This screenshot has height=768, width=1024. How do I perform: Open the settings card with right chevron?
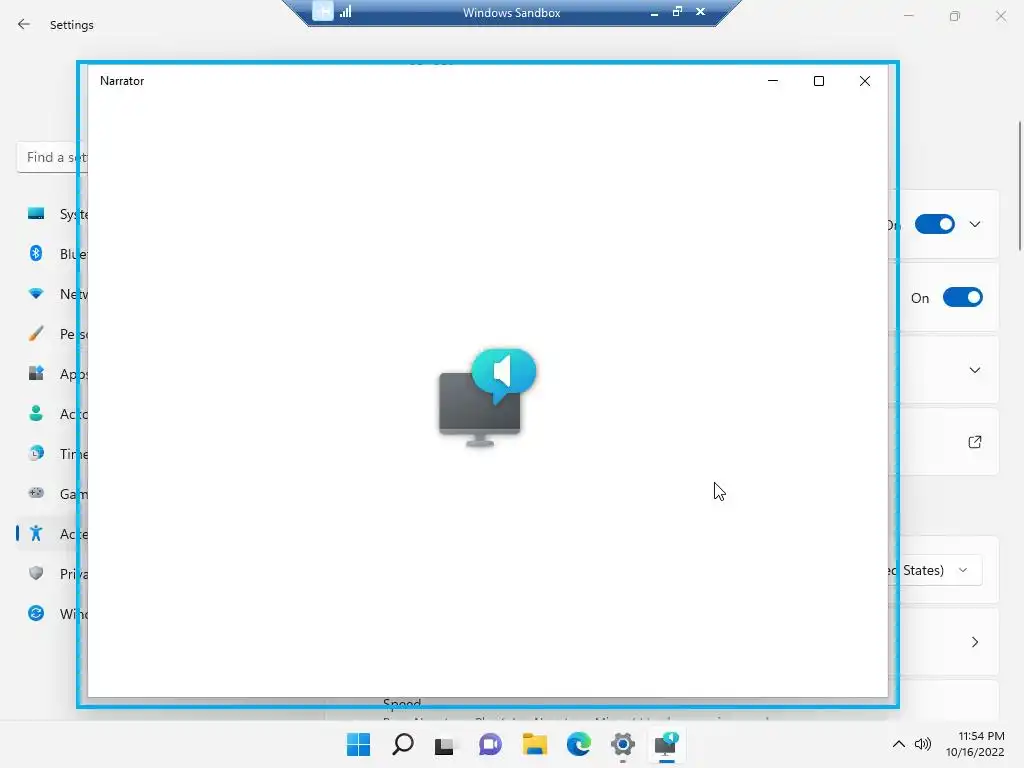click(x=974, y=642)
